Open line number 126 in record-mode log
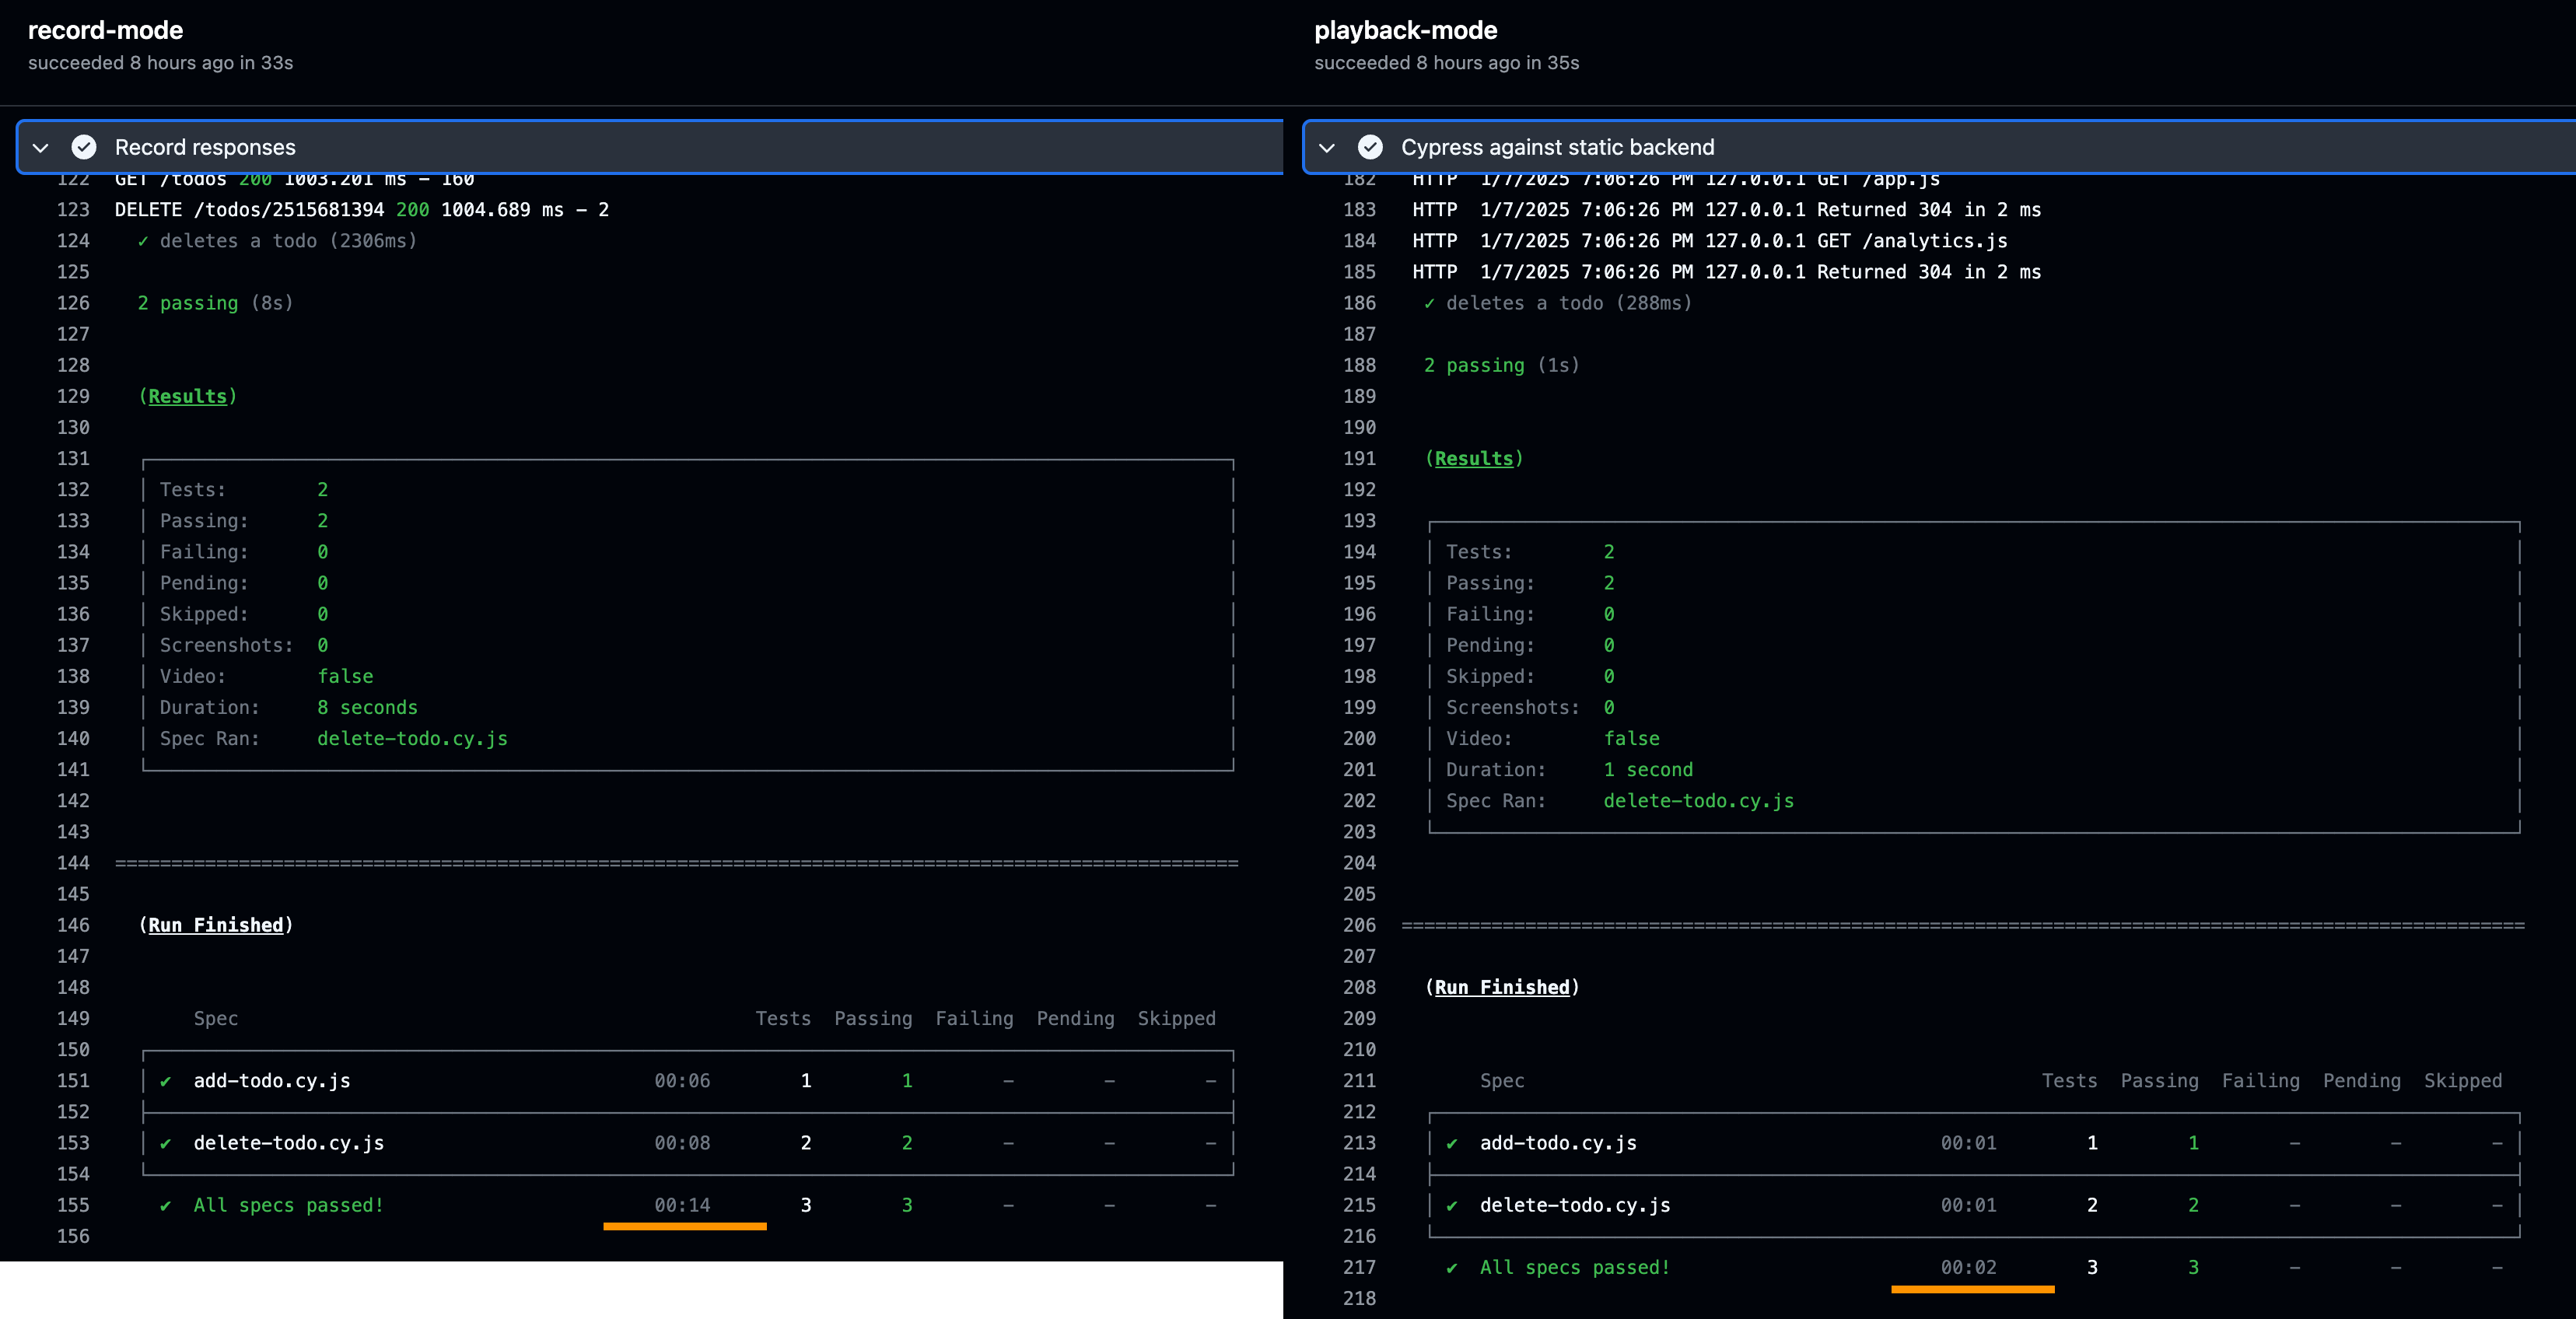 pyautogui.click(x=73, y=303)
